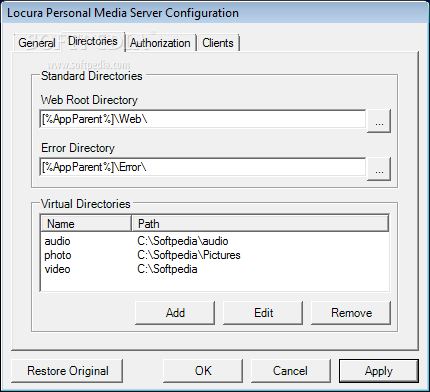Screen dimensions: 430x392
Task: Browse for Web Root Directory folder
Action: 379,121
